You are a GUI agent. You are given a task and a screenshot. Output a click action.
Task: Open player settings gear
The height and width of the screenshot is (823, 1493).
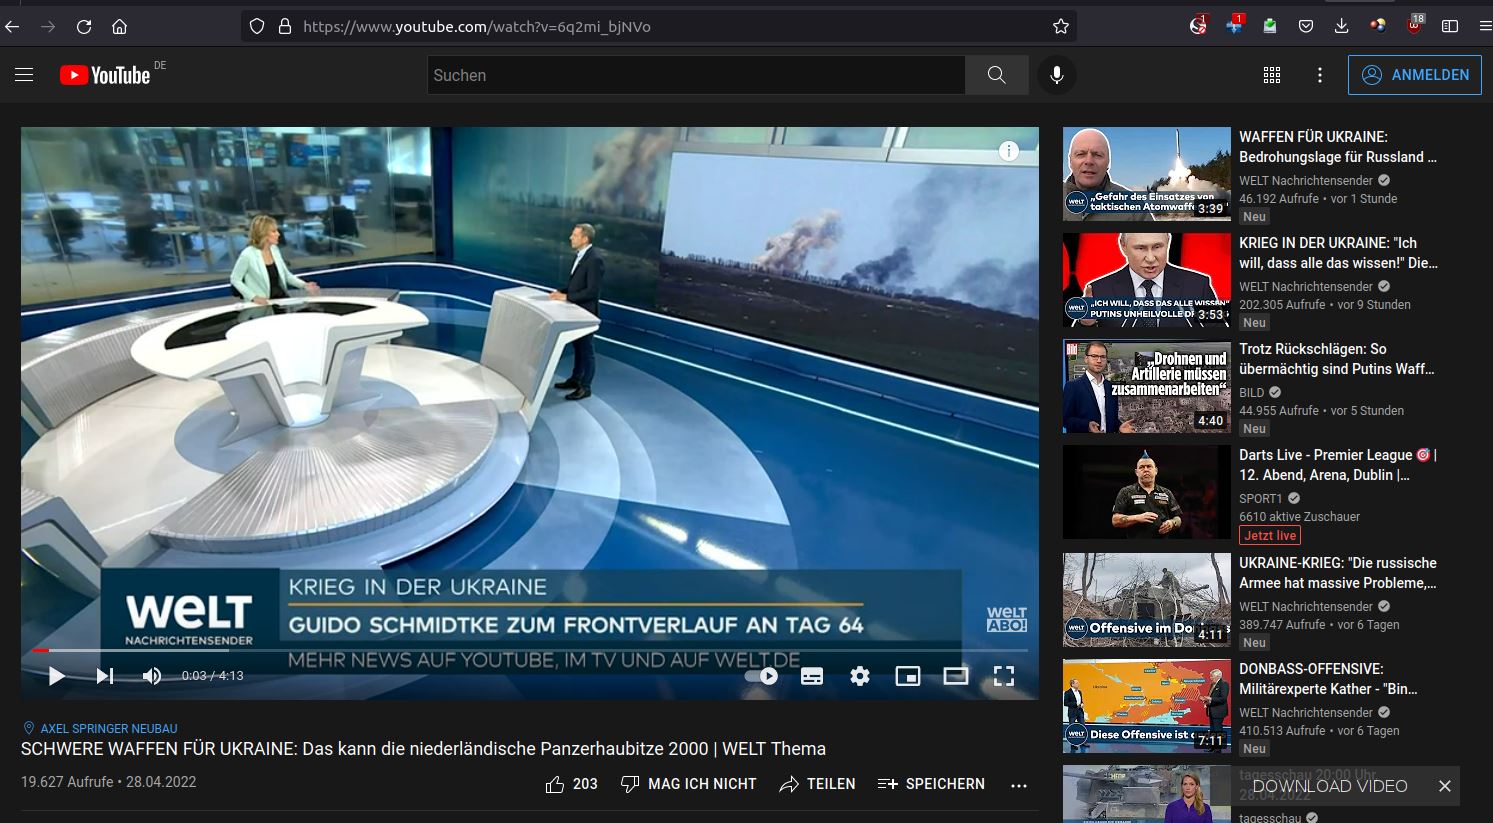pyautogui.click(x=860, y=676)
